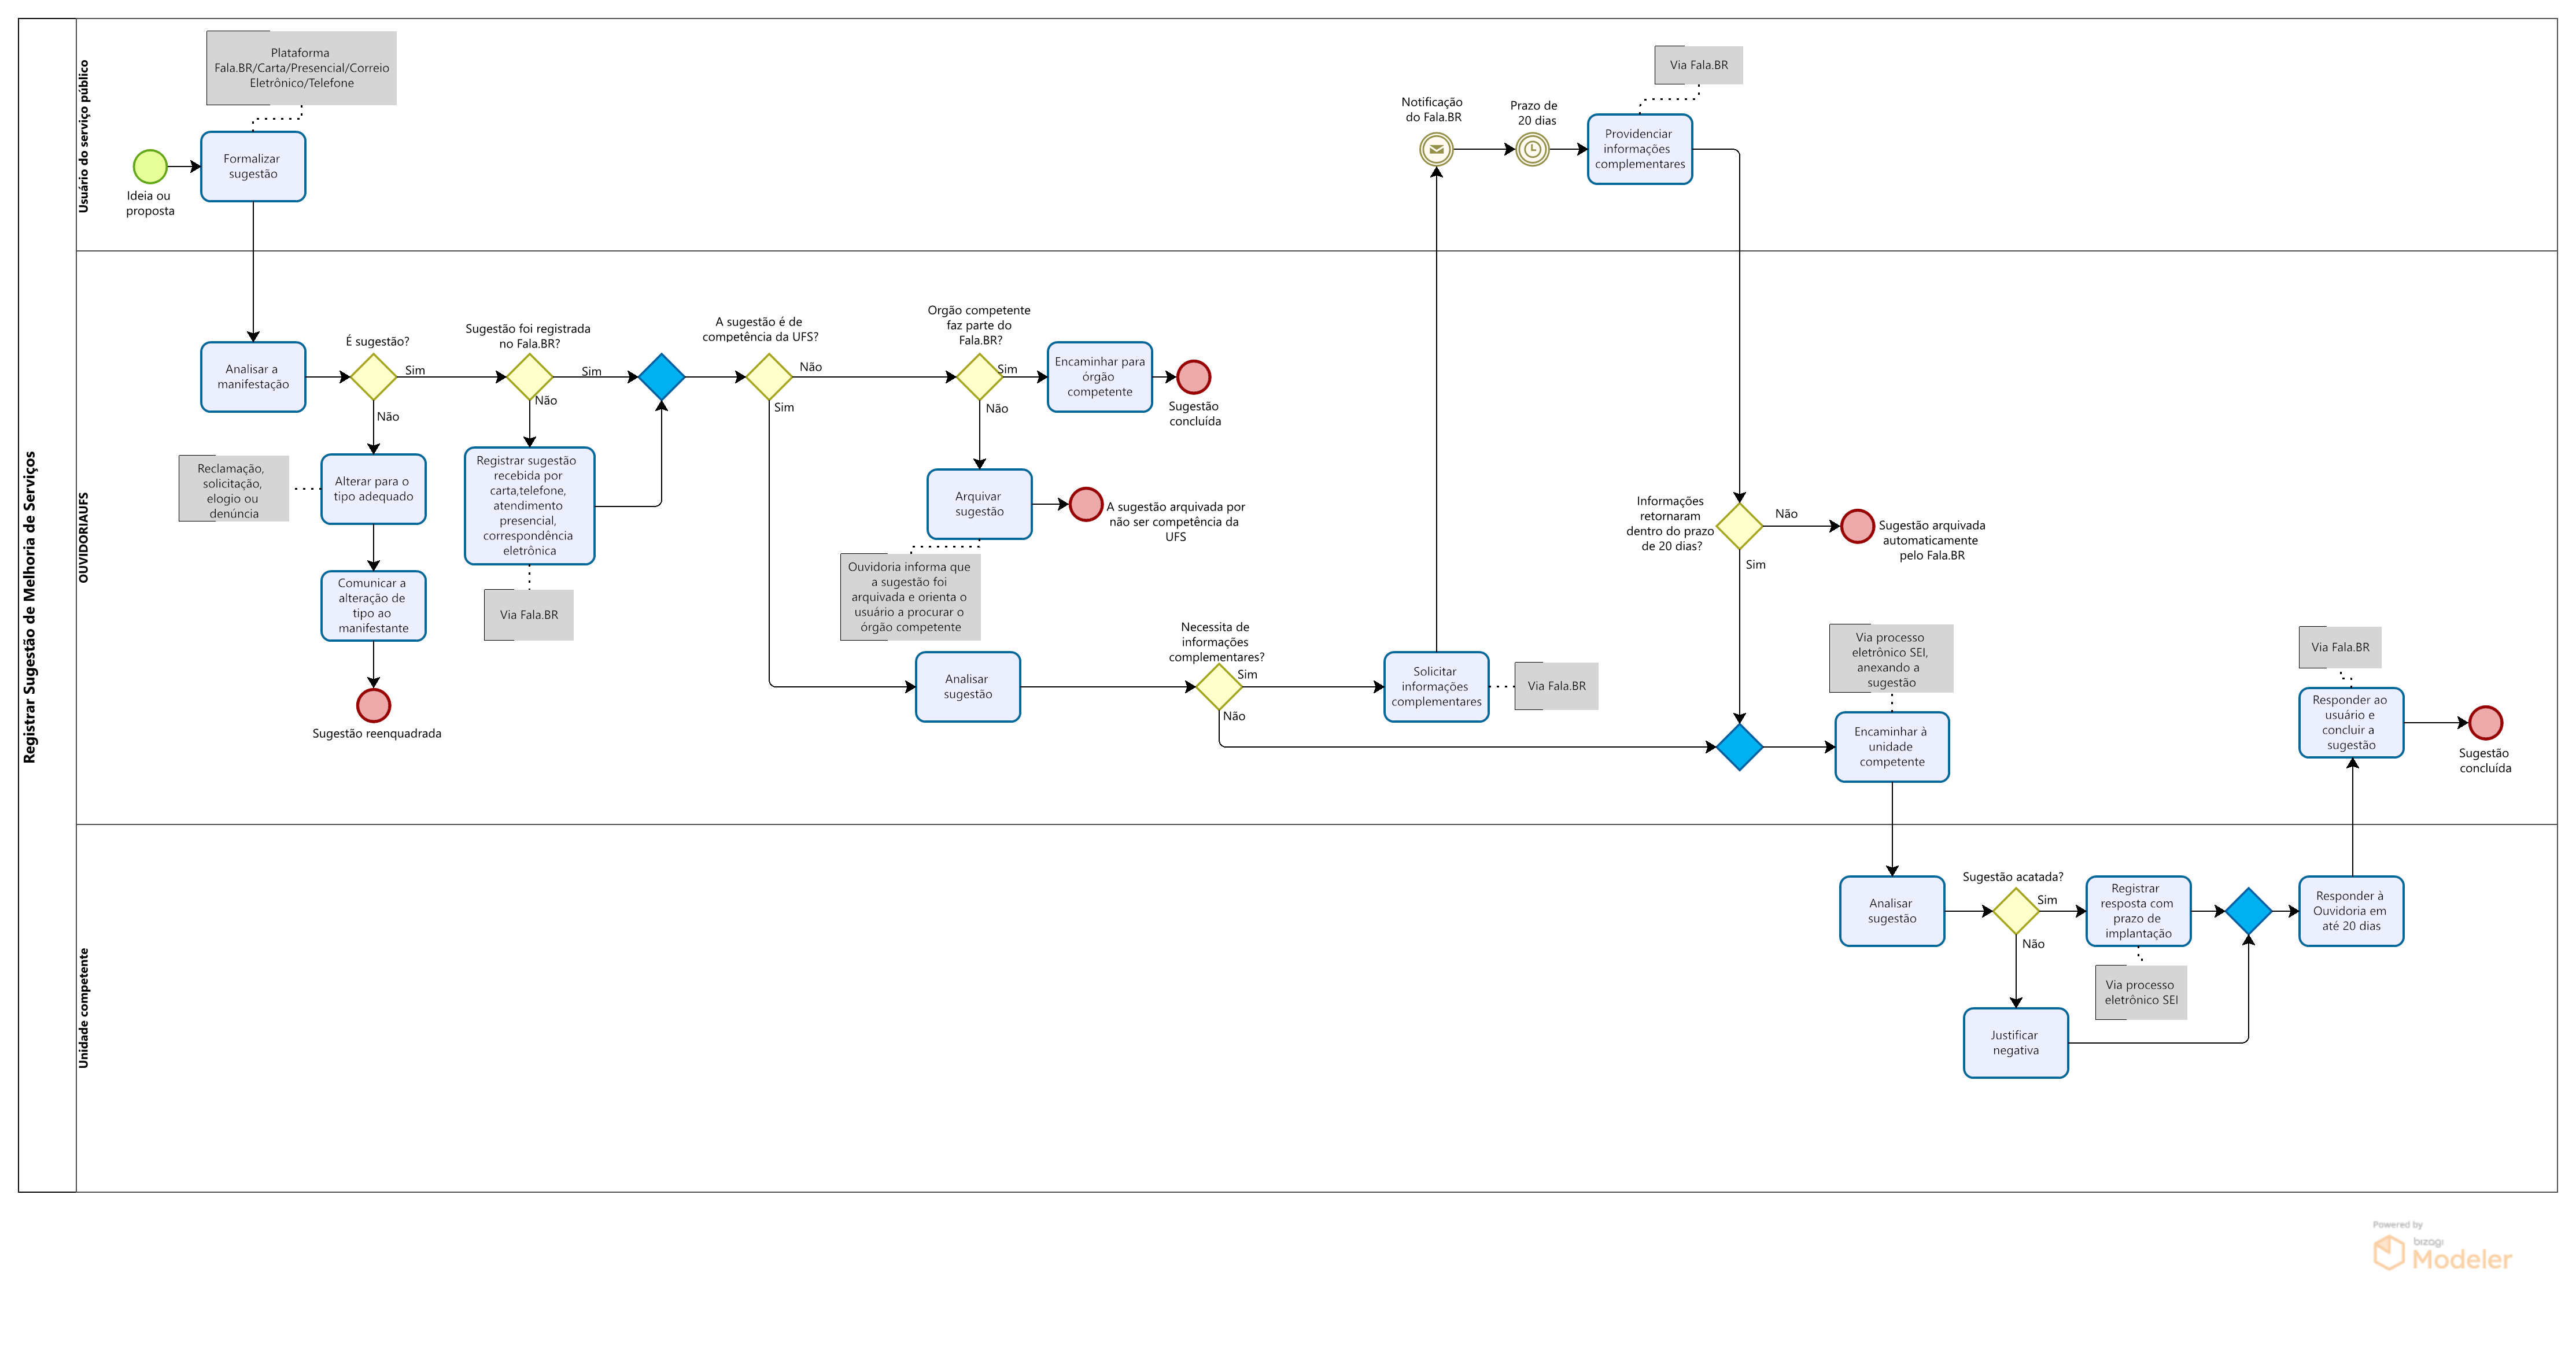Click the 'Necessita de informações complementares?' gateway
The height and width of the screenshot is (1361, 2576).
(x=1219, y=687)
